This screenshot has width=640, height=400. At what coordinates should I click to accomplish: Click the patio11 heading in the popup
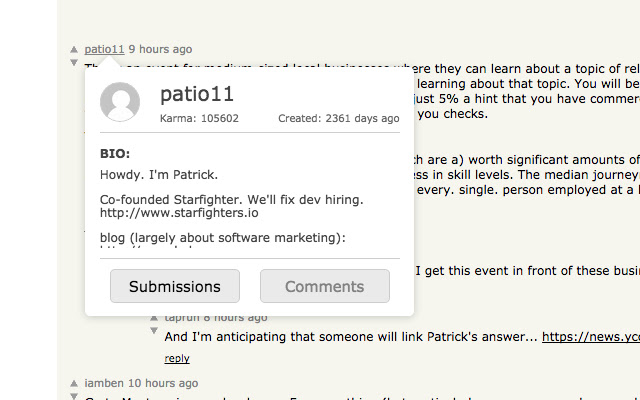click(197, 95)
